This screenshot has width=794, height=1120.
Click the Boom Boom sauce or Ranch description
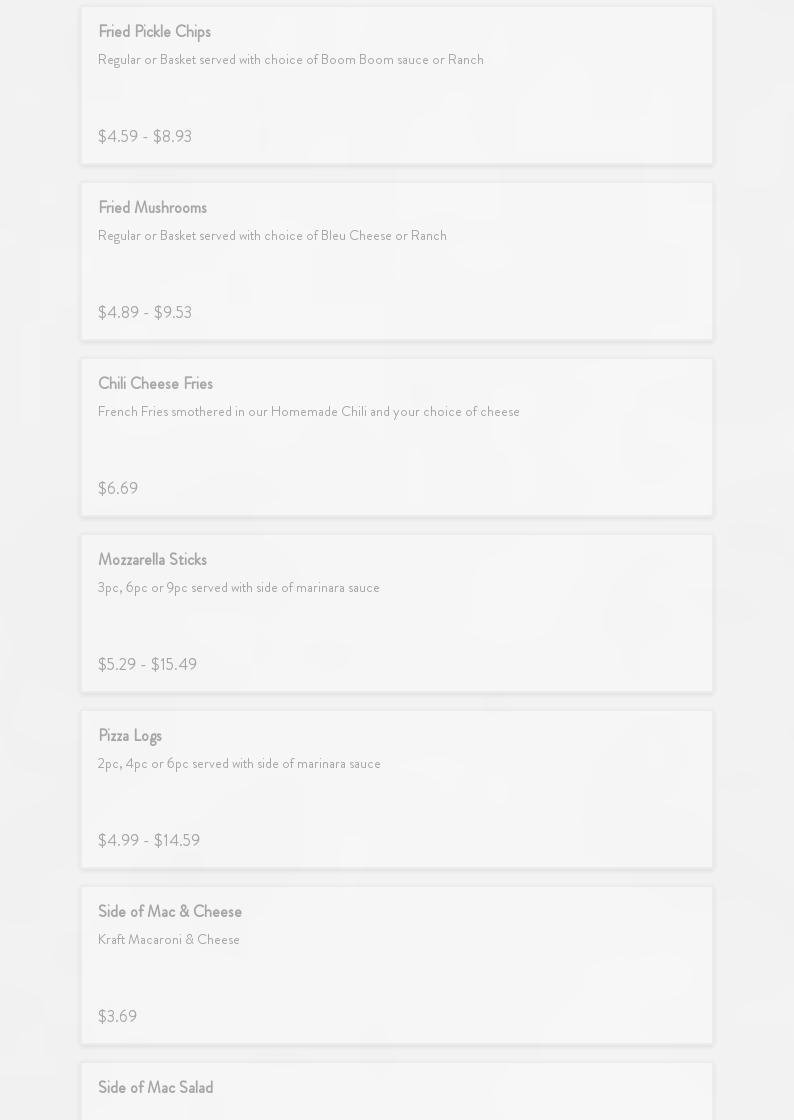coord(290,60)
